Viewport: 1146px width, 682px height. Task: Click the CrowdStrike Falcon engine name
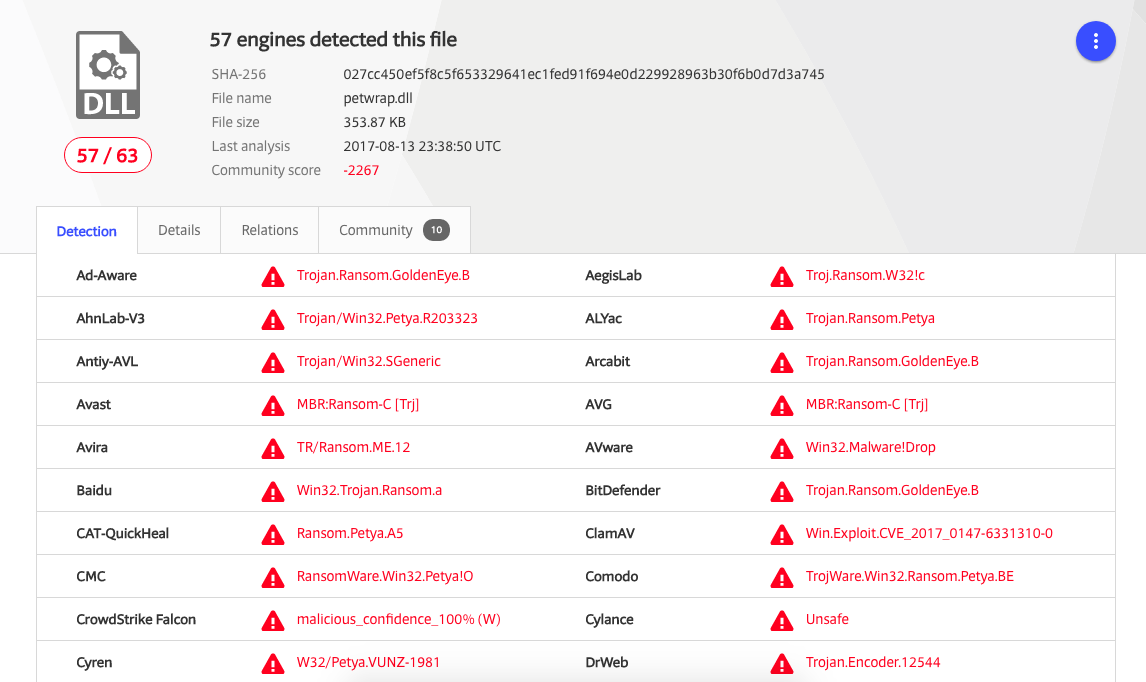[136, 620]
